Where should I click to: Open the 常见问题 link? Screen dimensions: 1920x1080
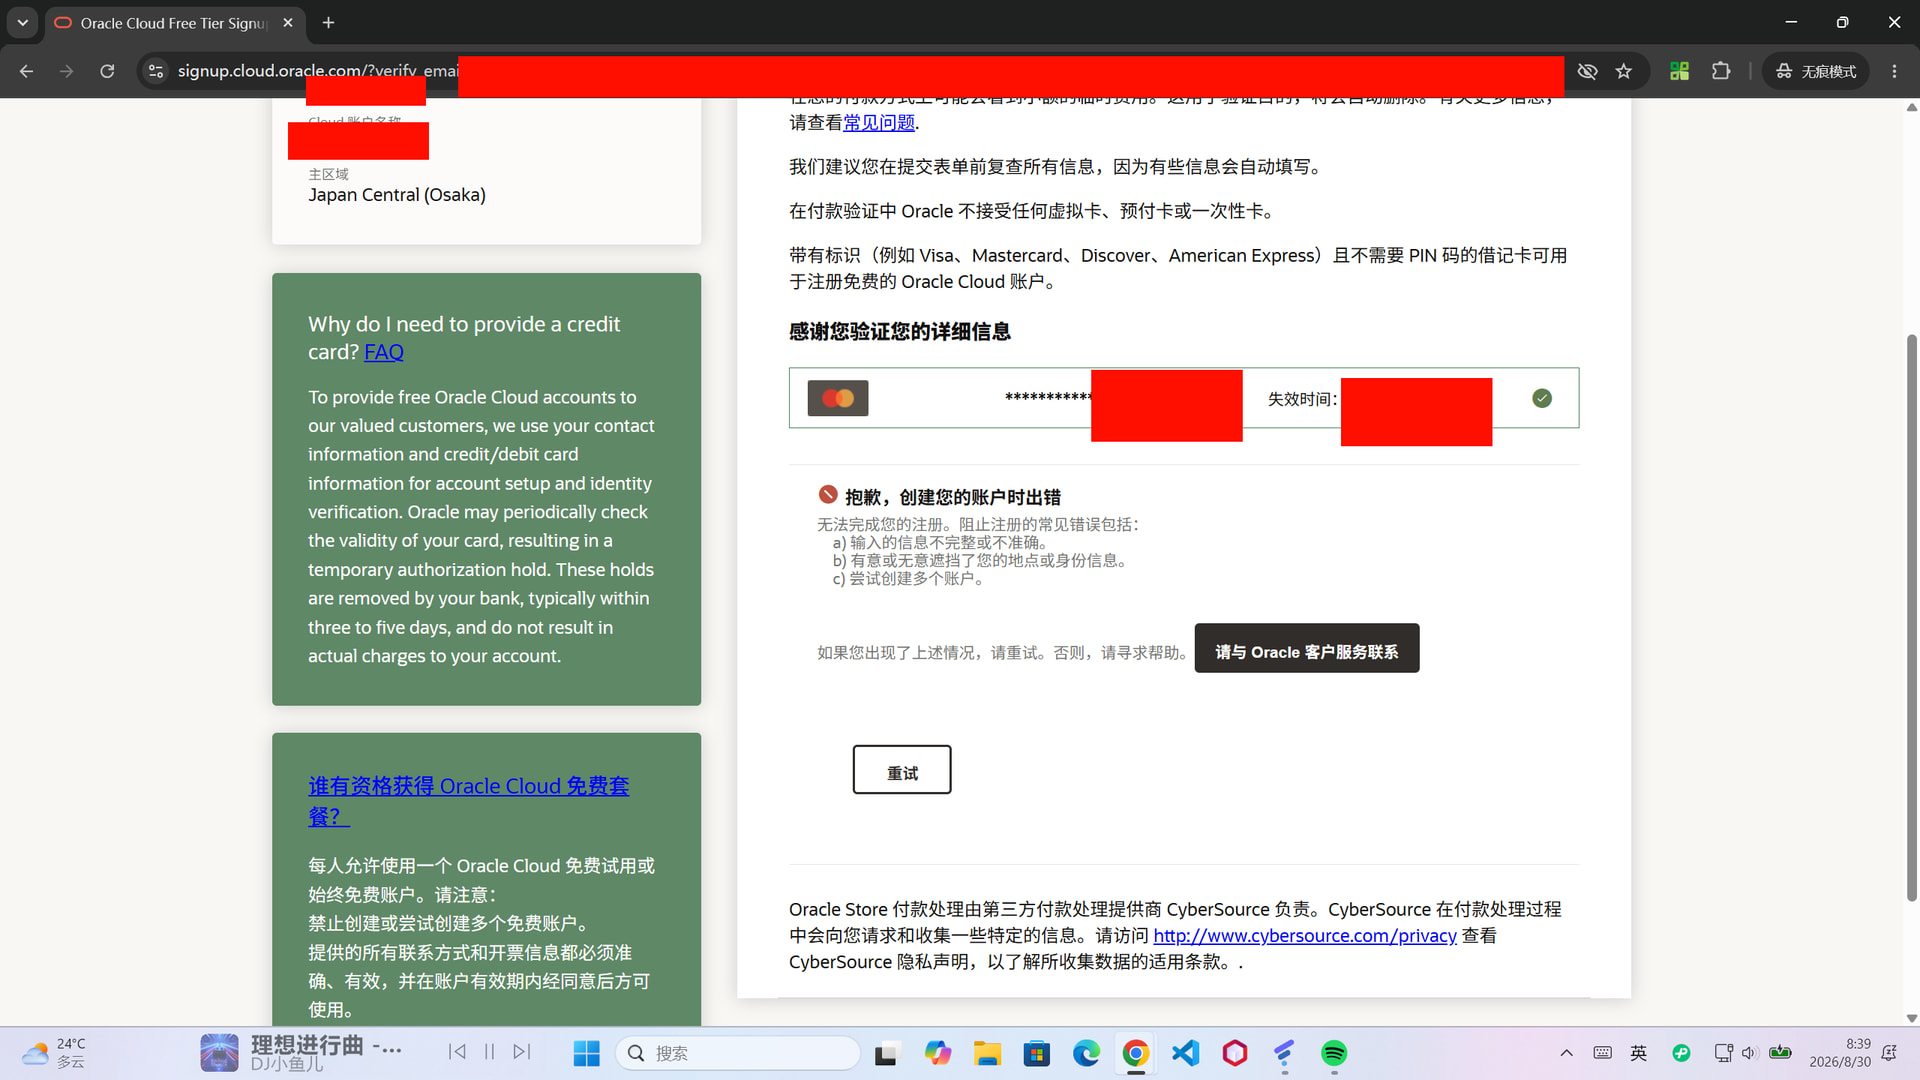[879, 123]
